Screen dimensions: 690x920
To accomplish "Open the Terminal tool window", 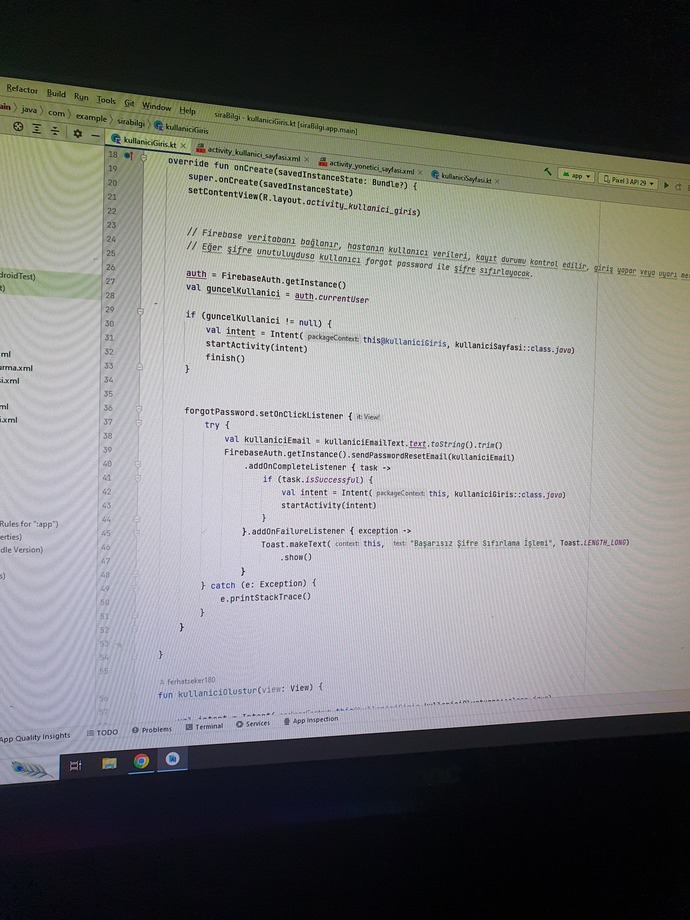I will [204, 726].
